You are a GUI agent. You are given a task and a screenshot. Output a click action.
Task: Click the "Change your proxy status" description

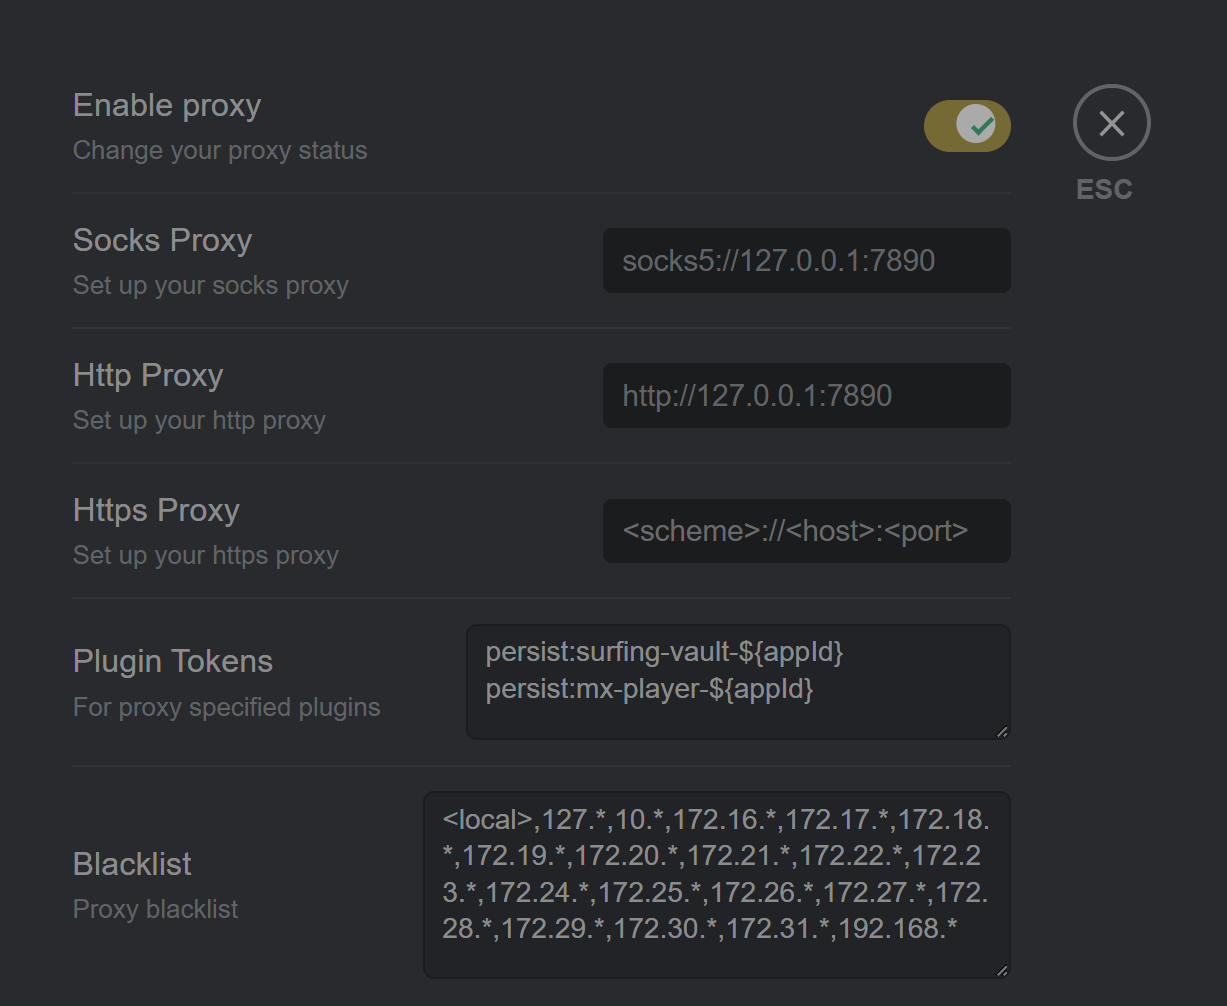220,151
